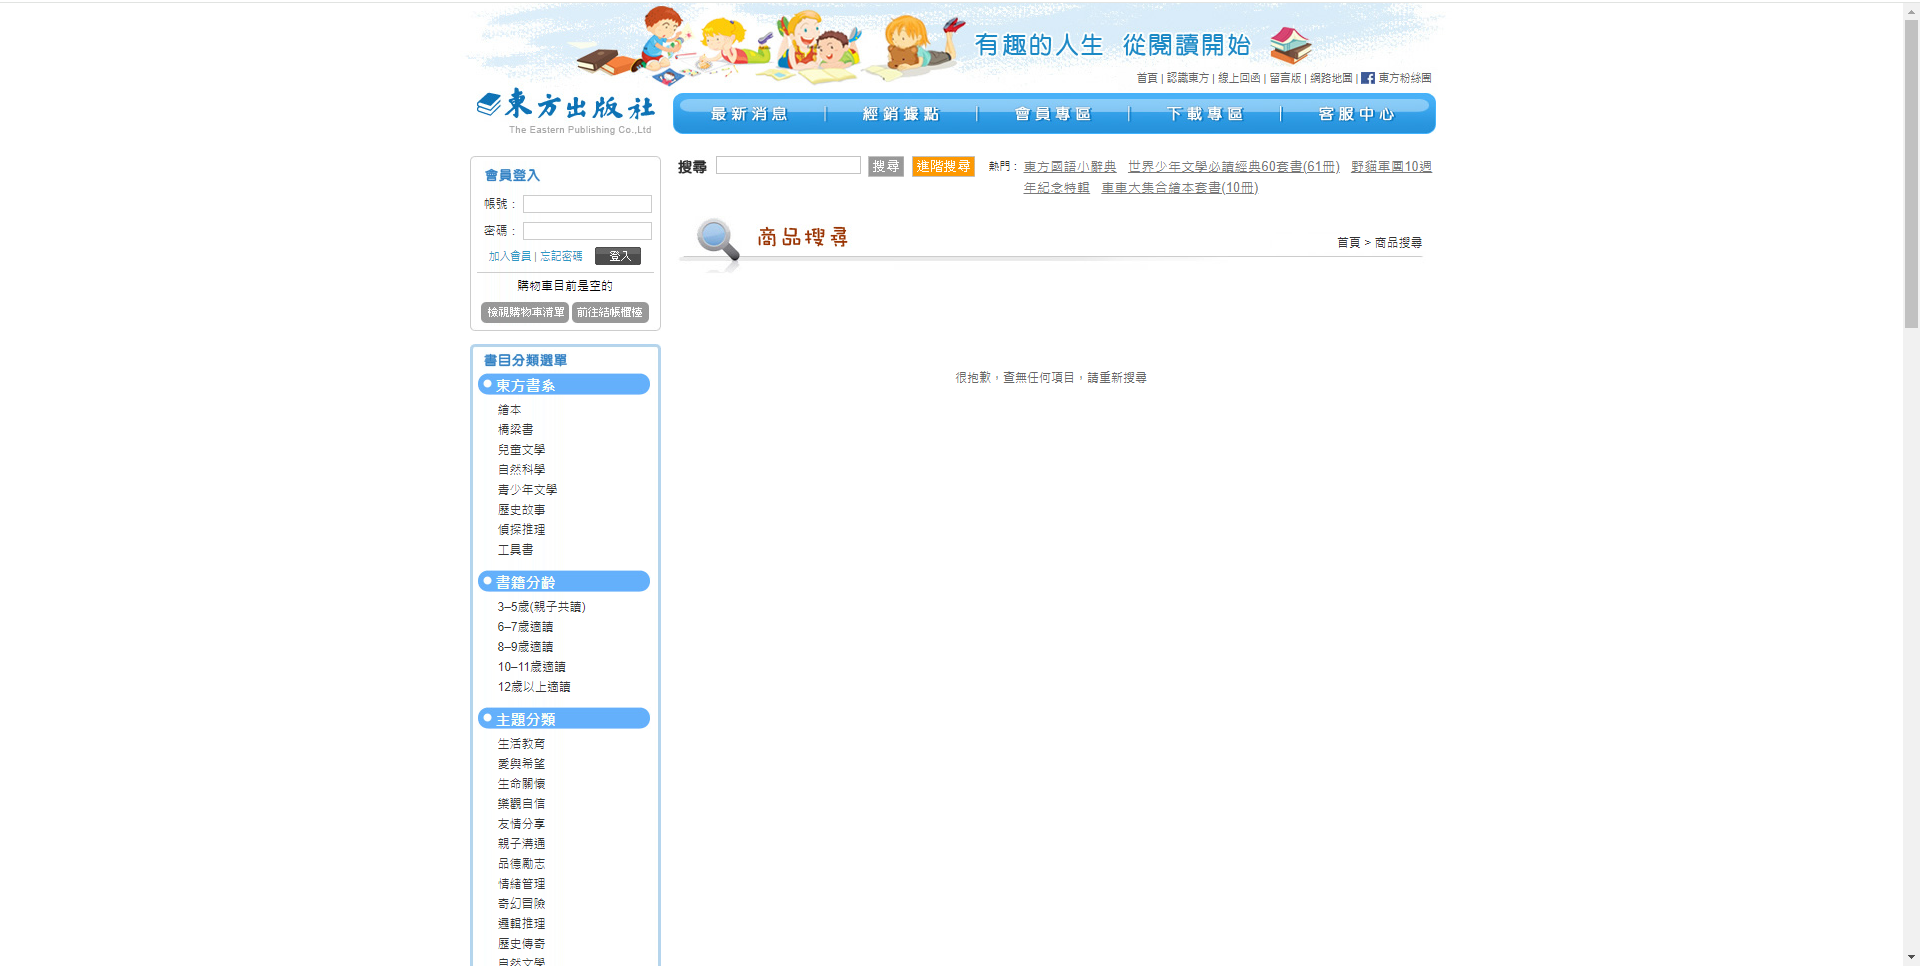Open the 樂觀自信 theme
This screenshot has height=966, width=1920.
[x=522, y=804]
